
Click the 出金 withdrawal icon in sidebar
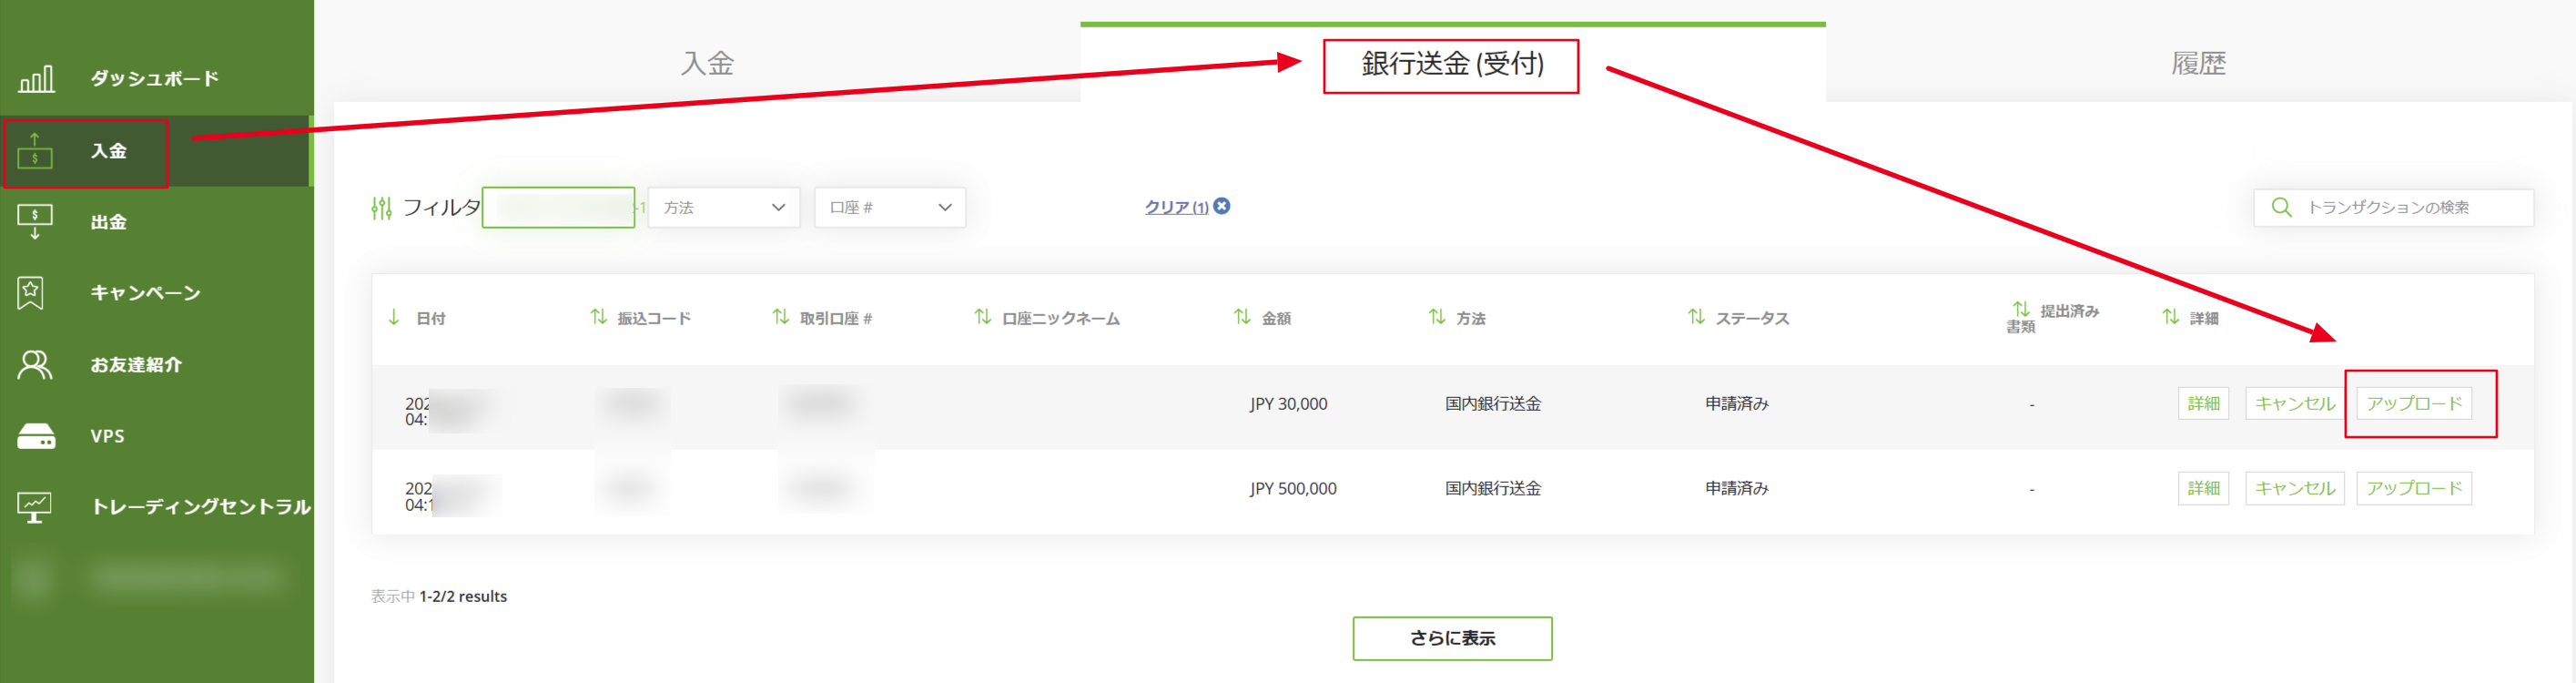tap(35, 221)
